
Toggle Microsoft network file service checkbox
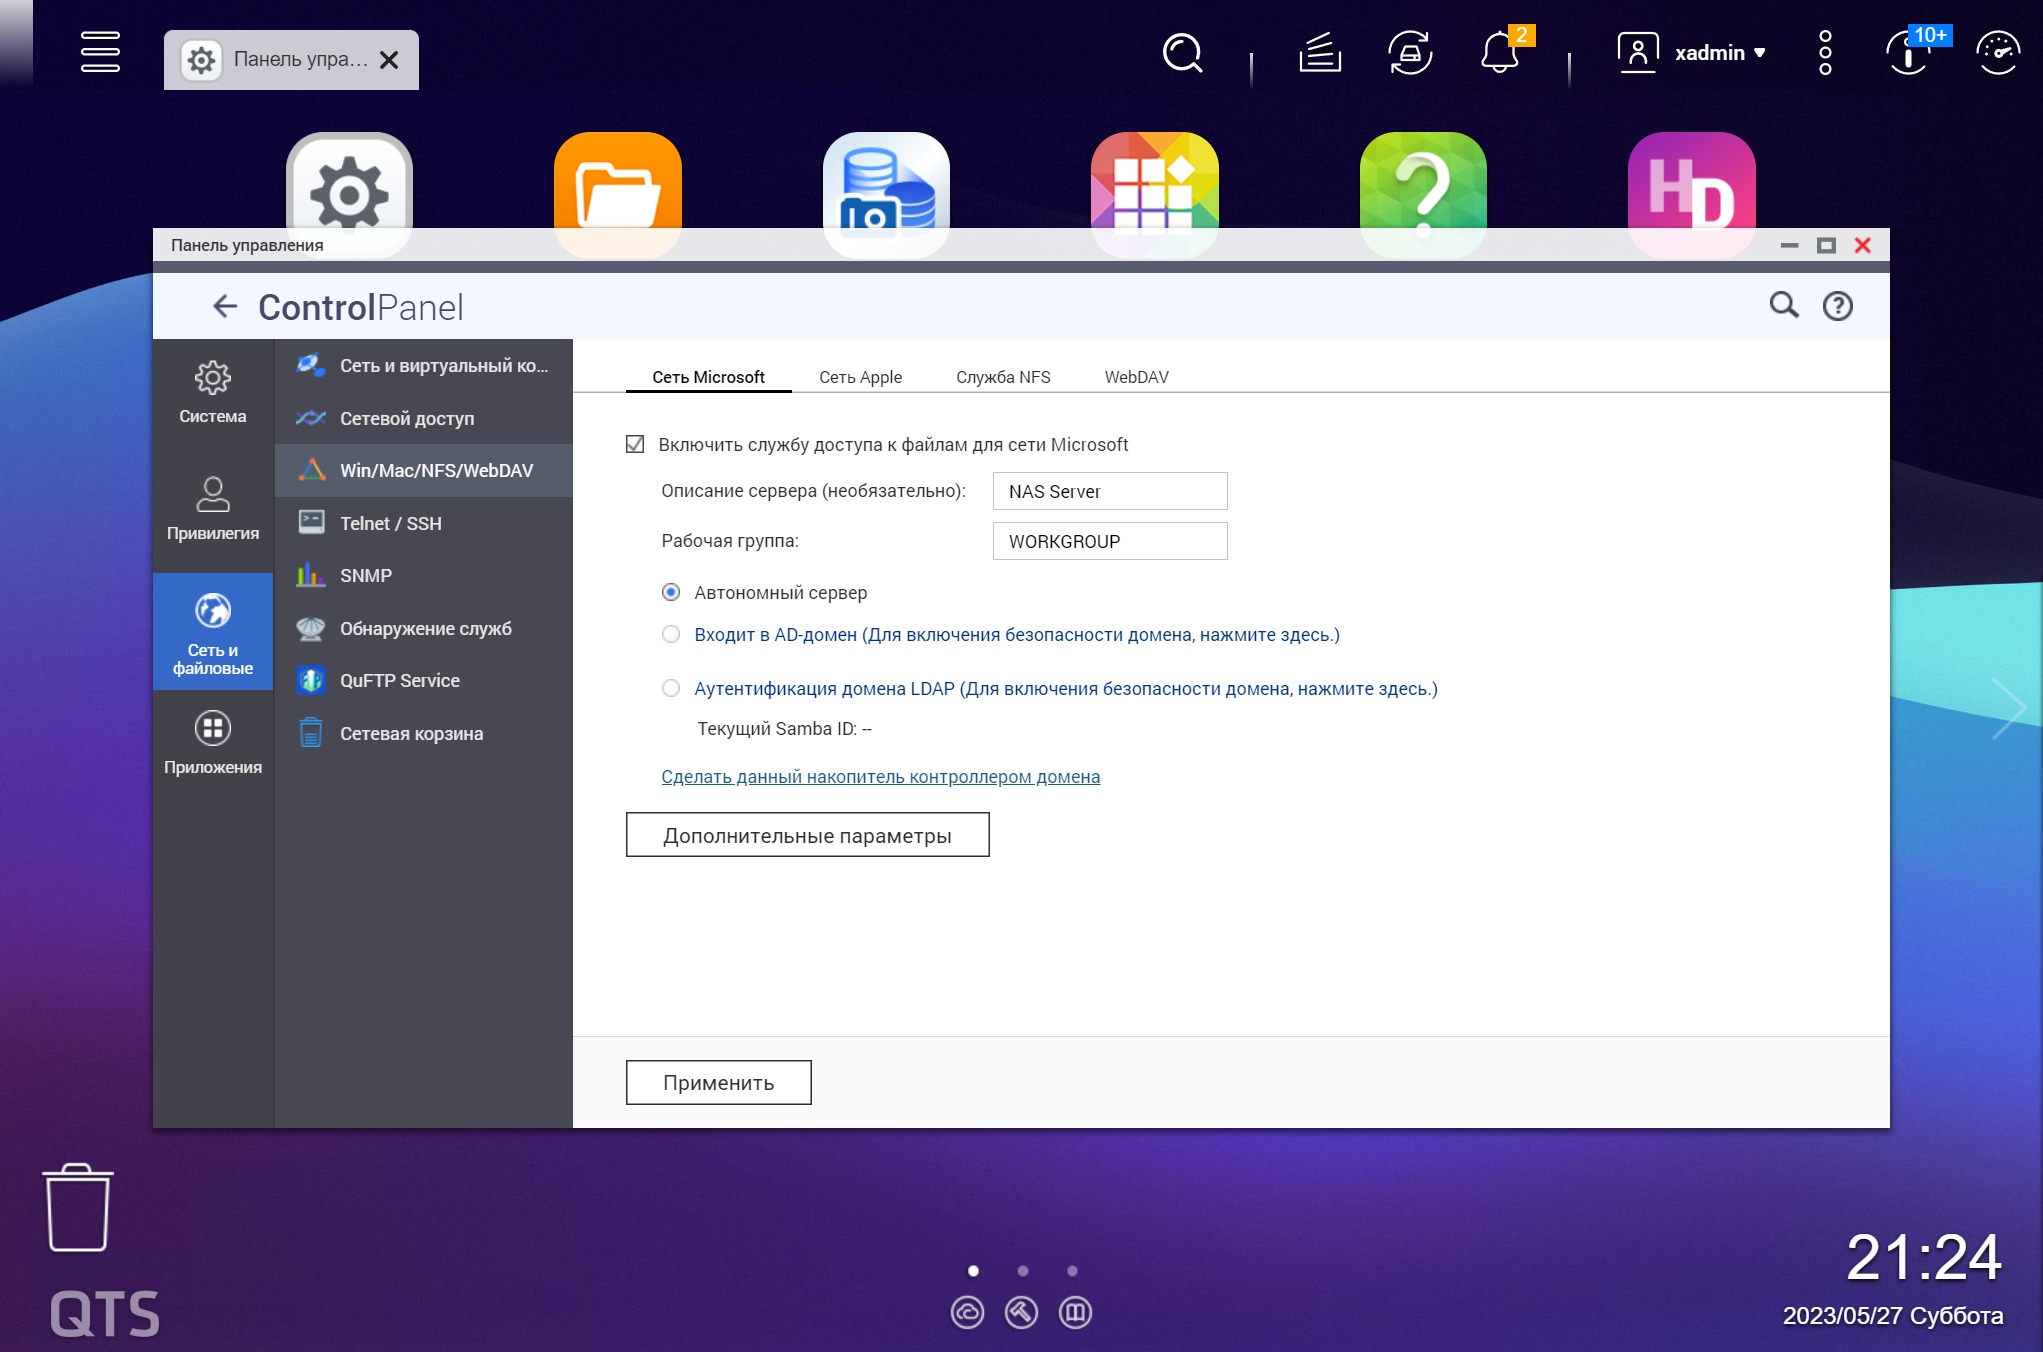coord(635,444)
